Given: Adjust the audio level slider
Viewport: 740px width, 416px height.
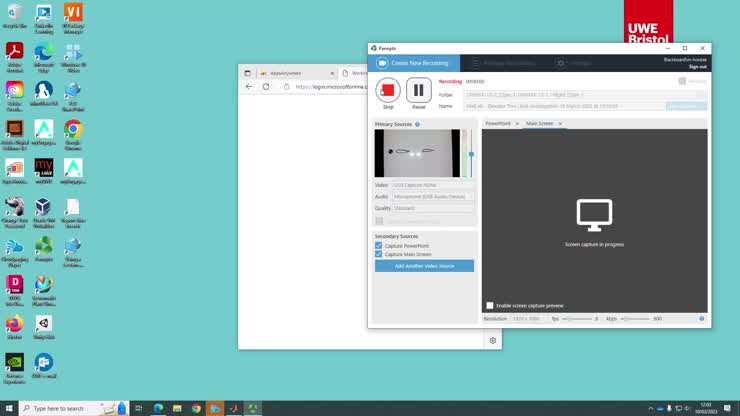Looking at the screenshot, I should click(x=471, y=154).
